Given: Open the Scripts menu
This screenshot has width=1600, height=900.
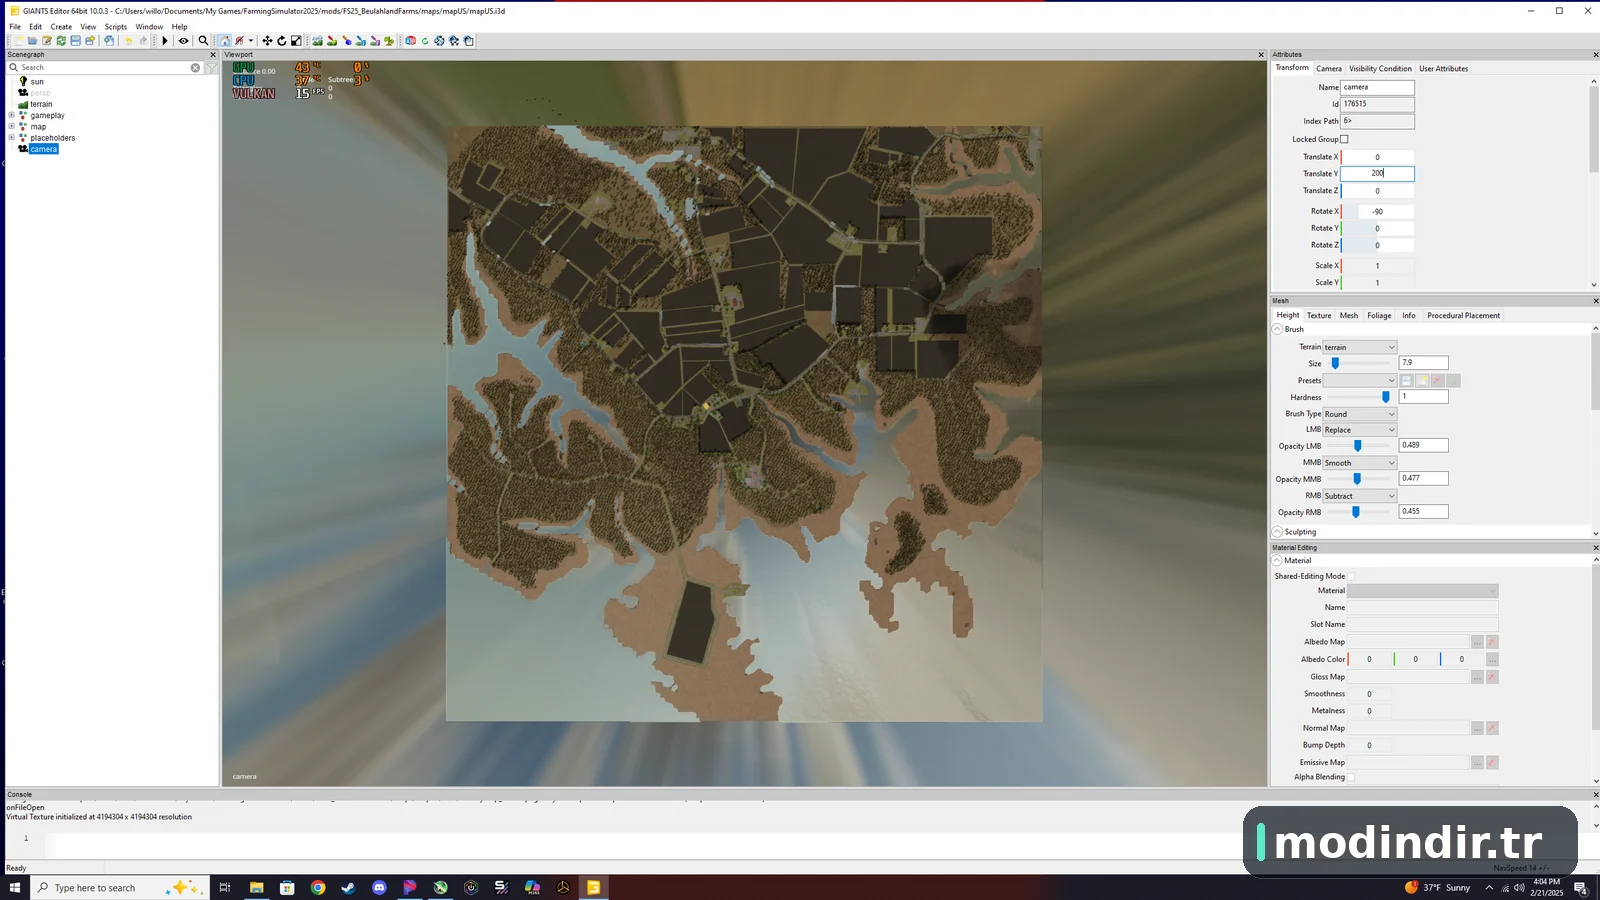Looking at the screenshot, I should pos(116,27).
